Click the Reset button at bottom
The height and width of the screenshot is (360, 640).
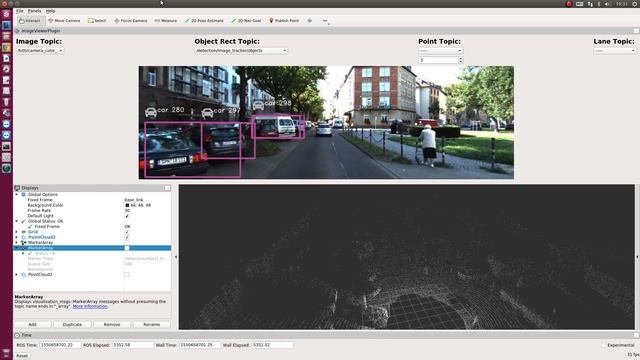tap(22, 356)
